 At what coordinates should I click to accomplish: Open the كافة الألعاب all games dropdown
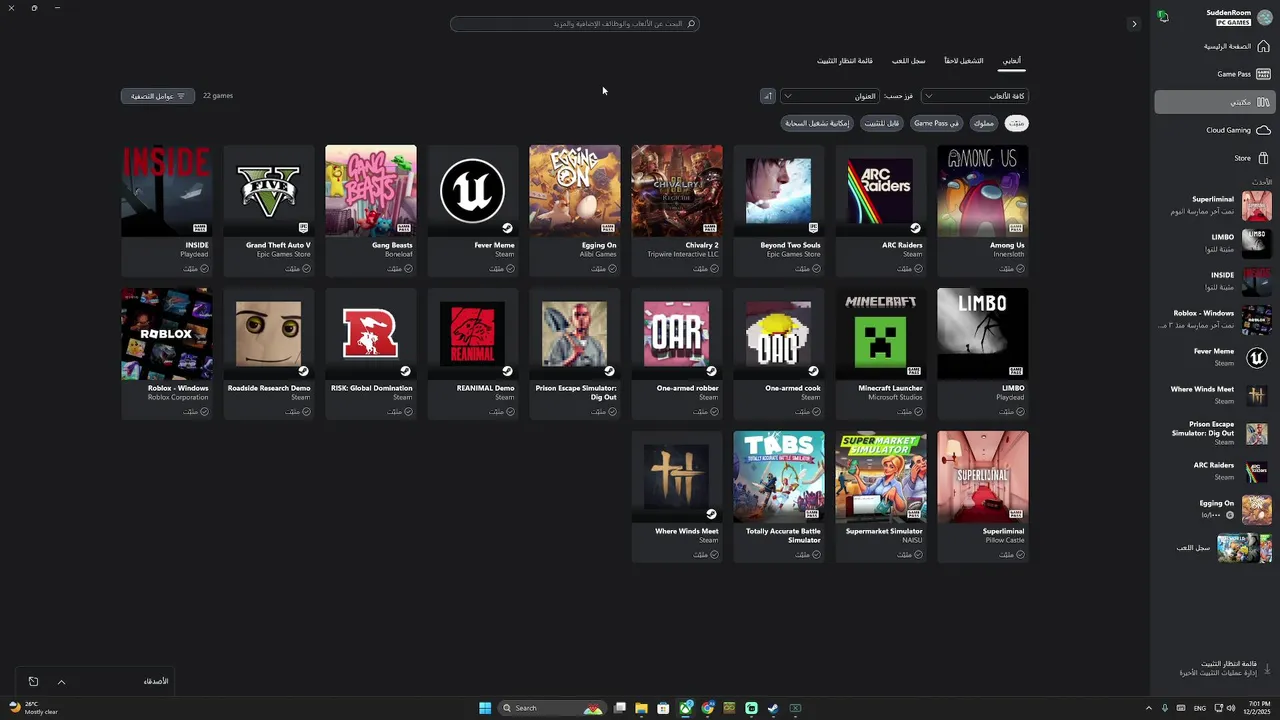point(975,96)
